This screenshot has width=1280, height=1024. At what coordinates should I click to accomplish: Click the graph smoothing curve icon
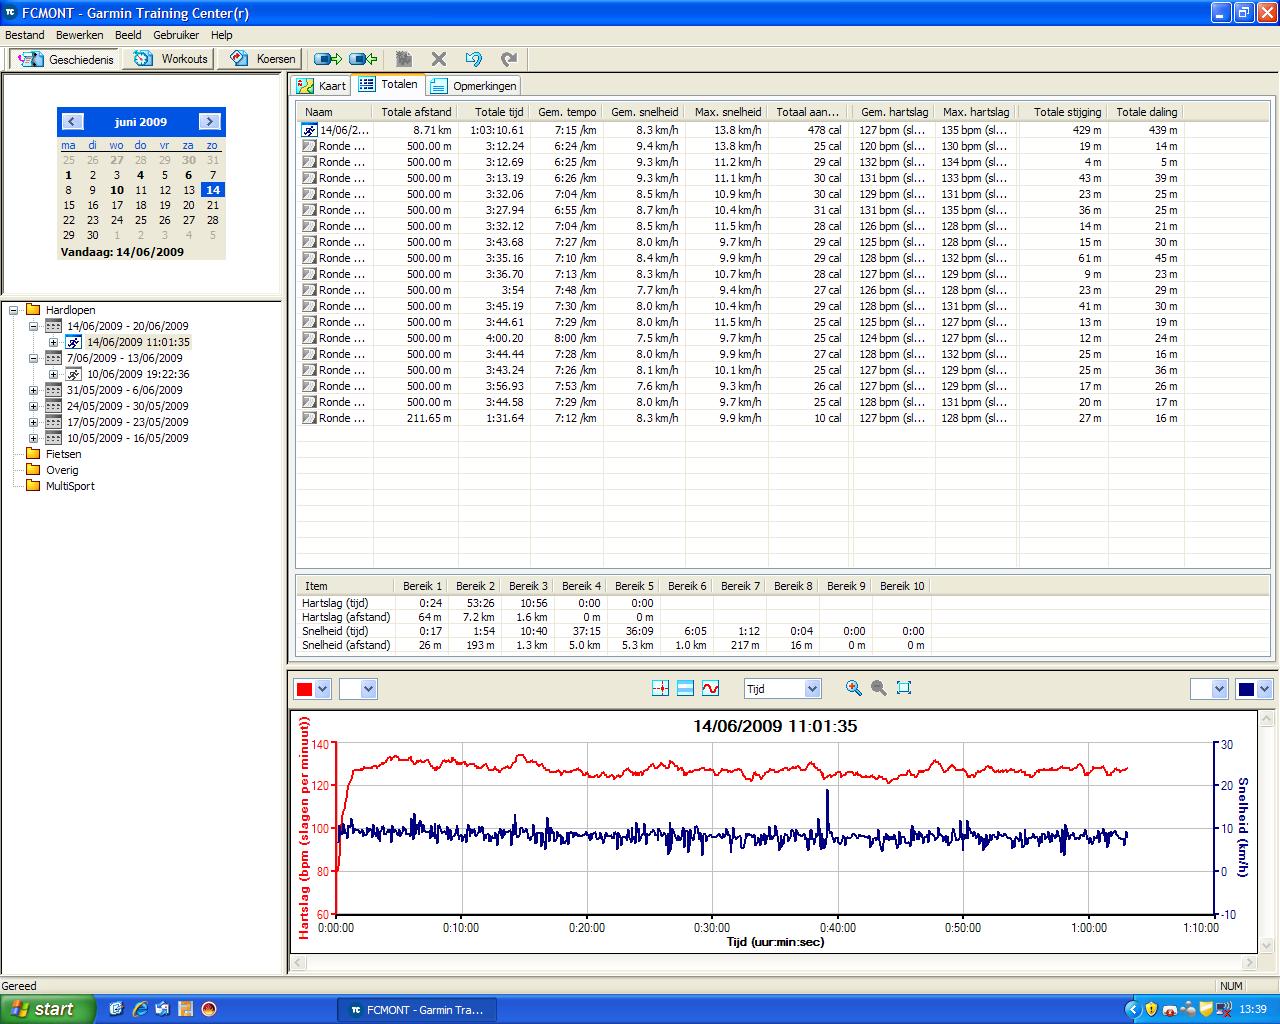[710, 688]
